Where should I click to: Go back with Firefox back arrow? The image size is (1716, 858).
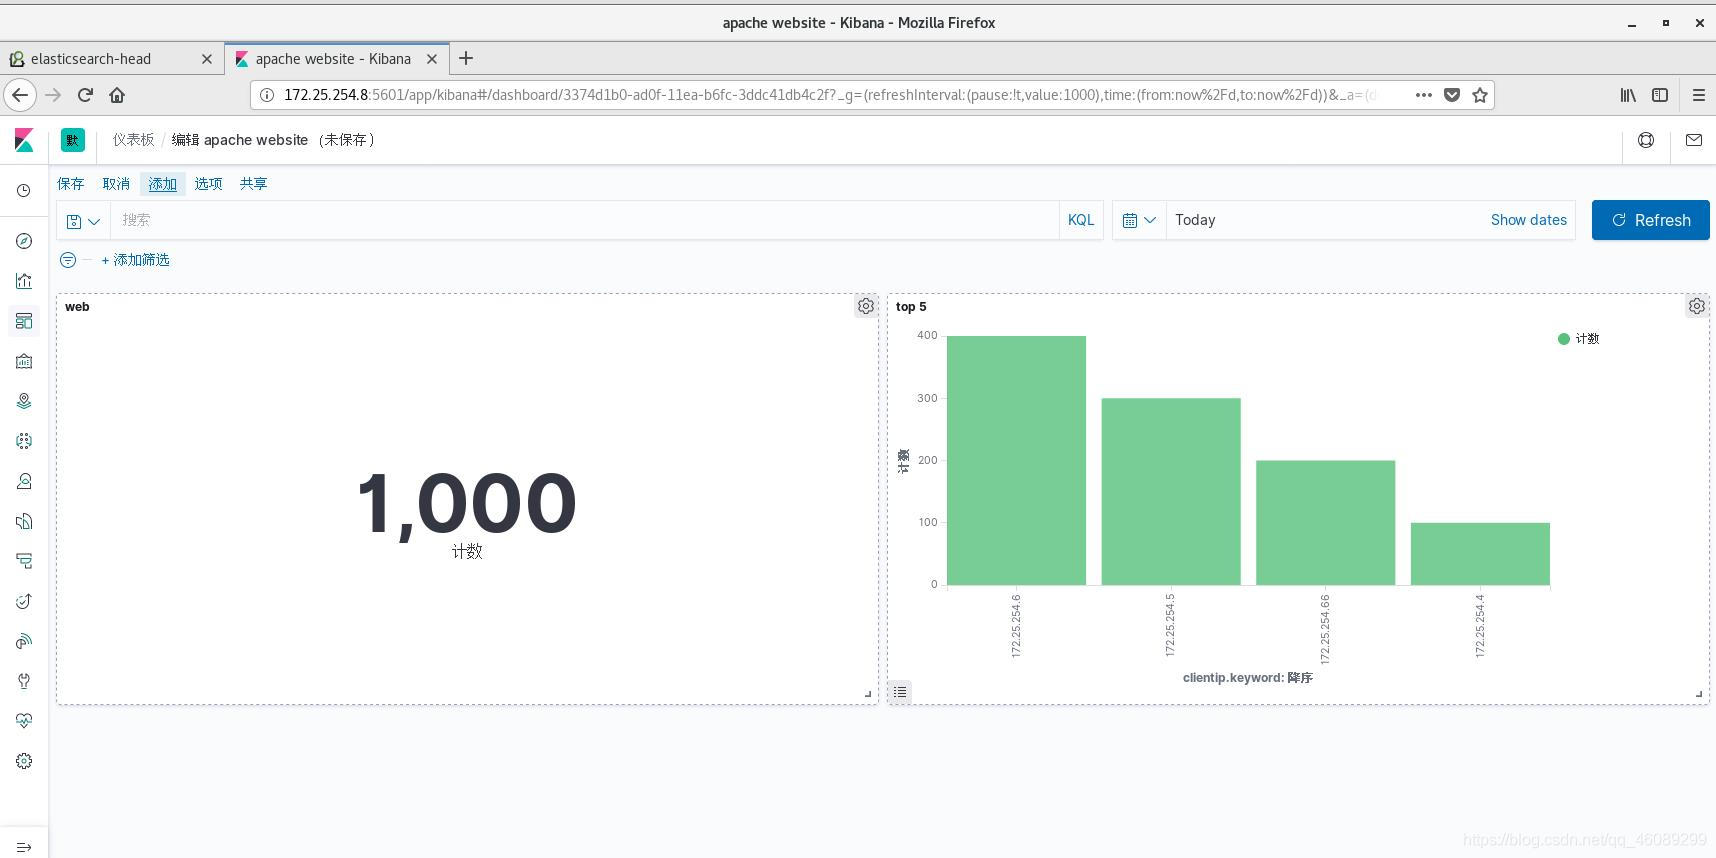click(21, 95)
